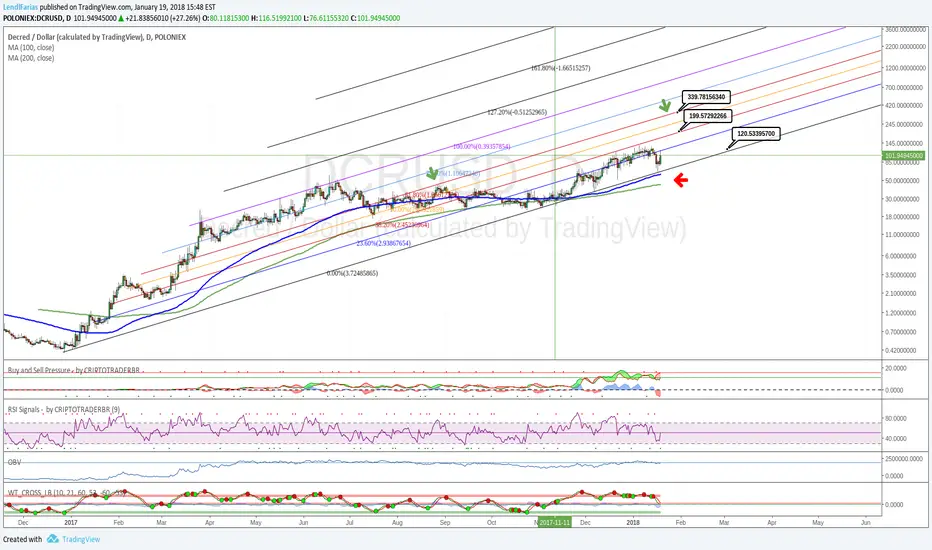Click the 0.42000000 price axis label
The height and width of the screenshot is (550, 932).
coord(902,351)
